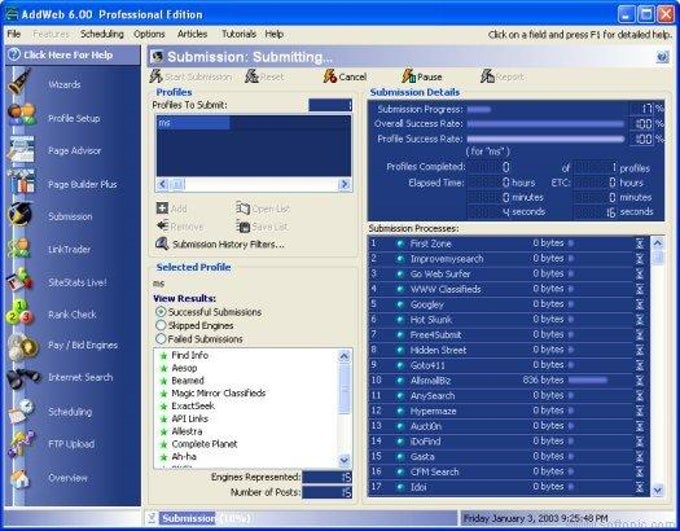Image resolution: width=680 pixels, height=531 pixels.
Task: Click the Save List icon
Action: (x=243, y=226)
